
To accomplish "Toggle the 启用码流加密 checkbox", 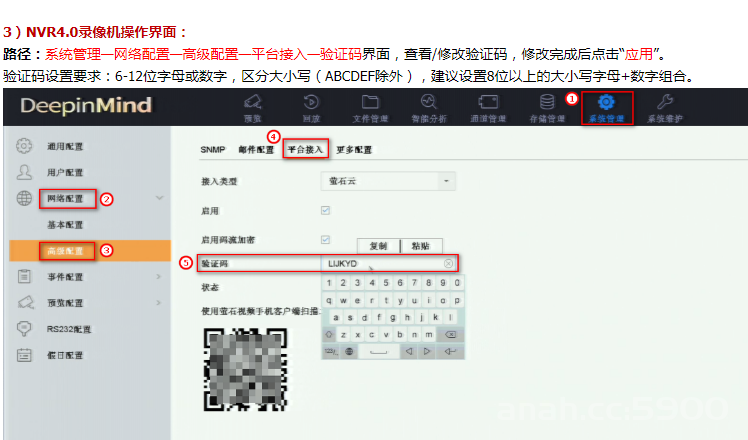I will 325,240.
